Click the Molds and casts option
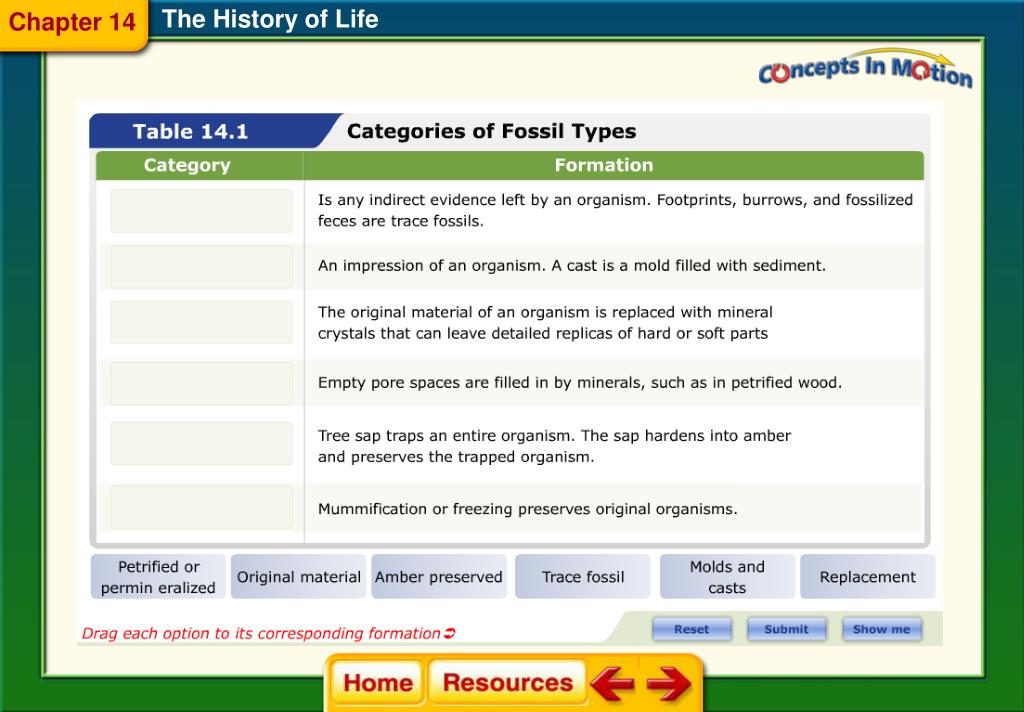Screen dimensions: 1024x712 (x=727, y=576)
